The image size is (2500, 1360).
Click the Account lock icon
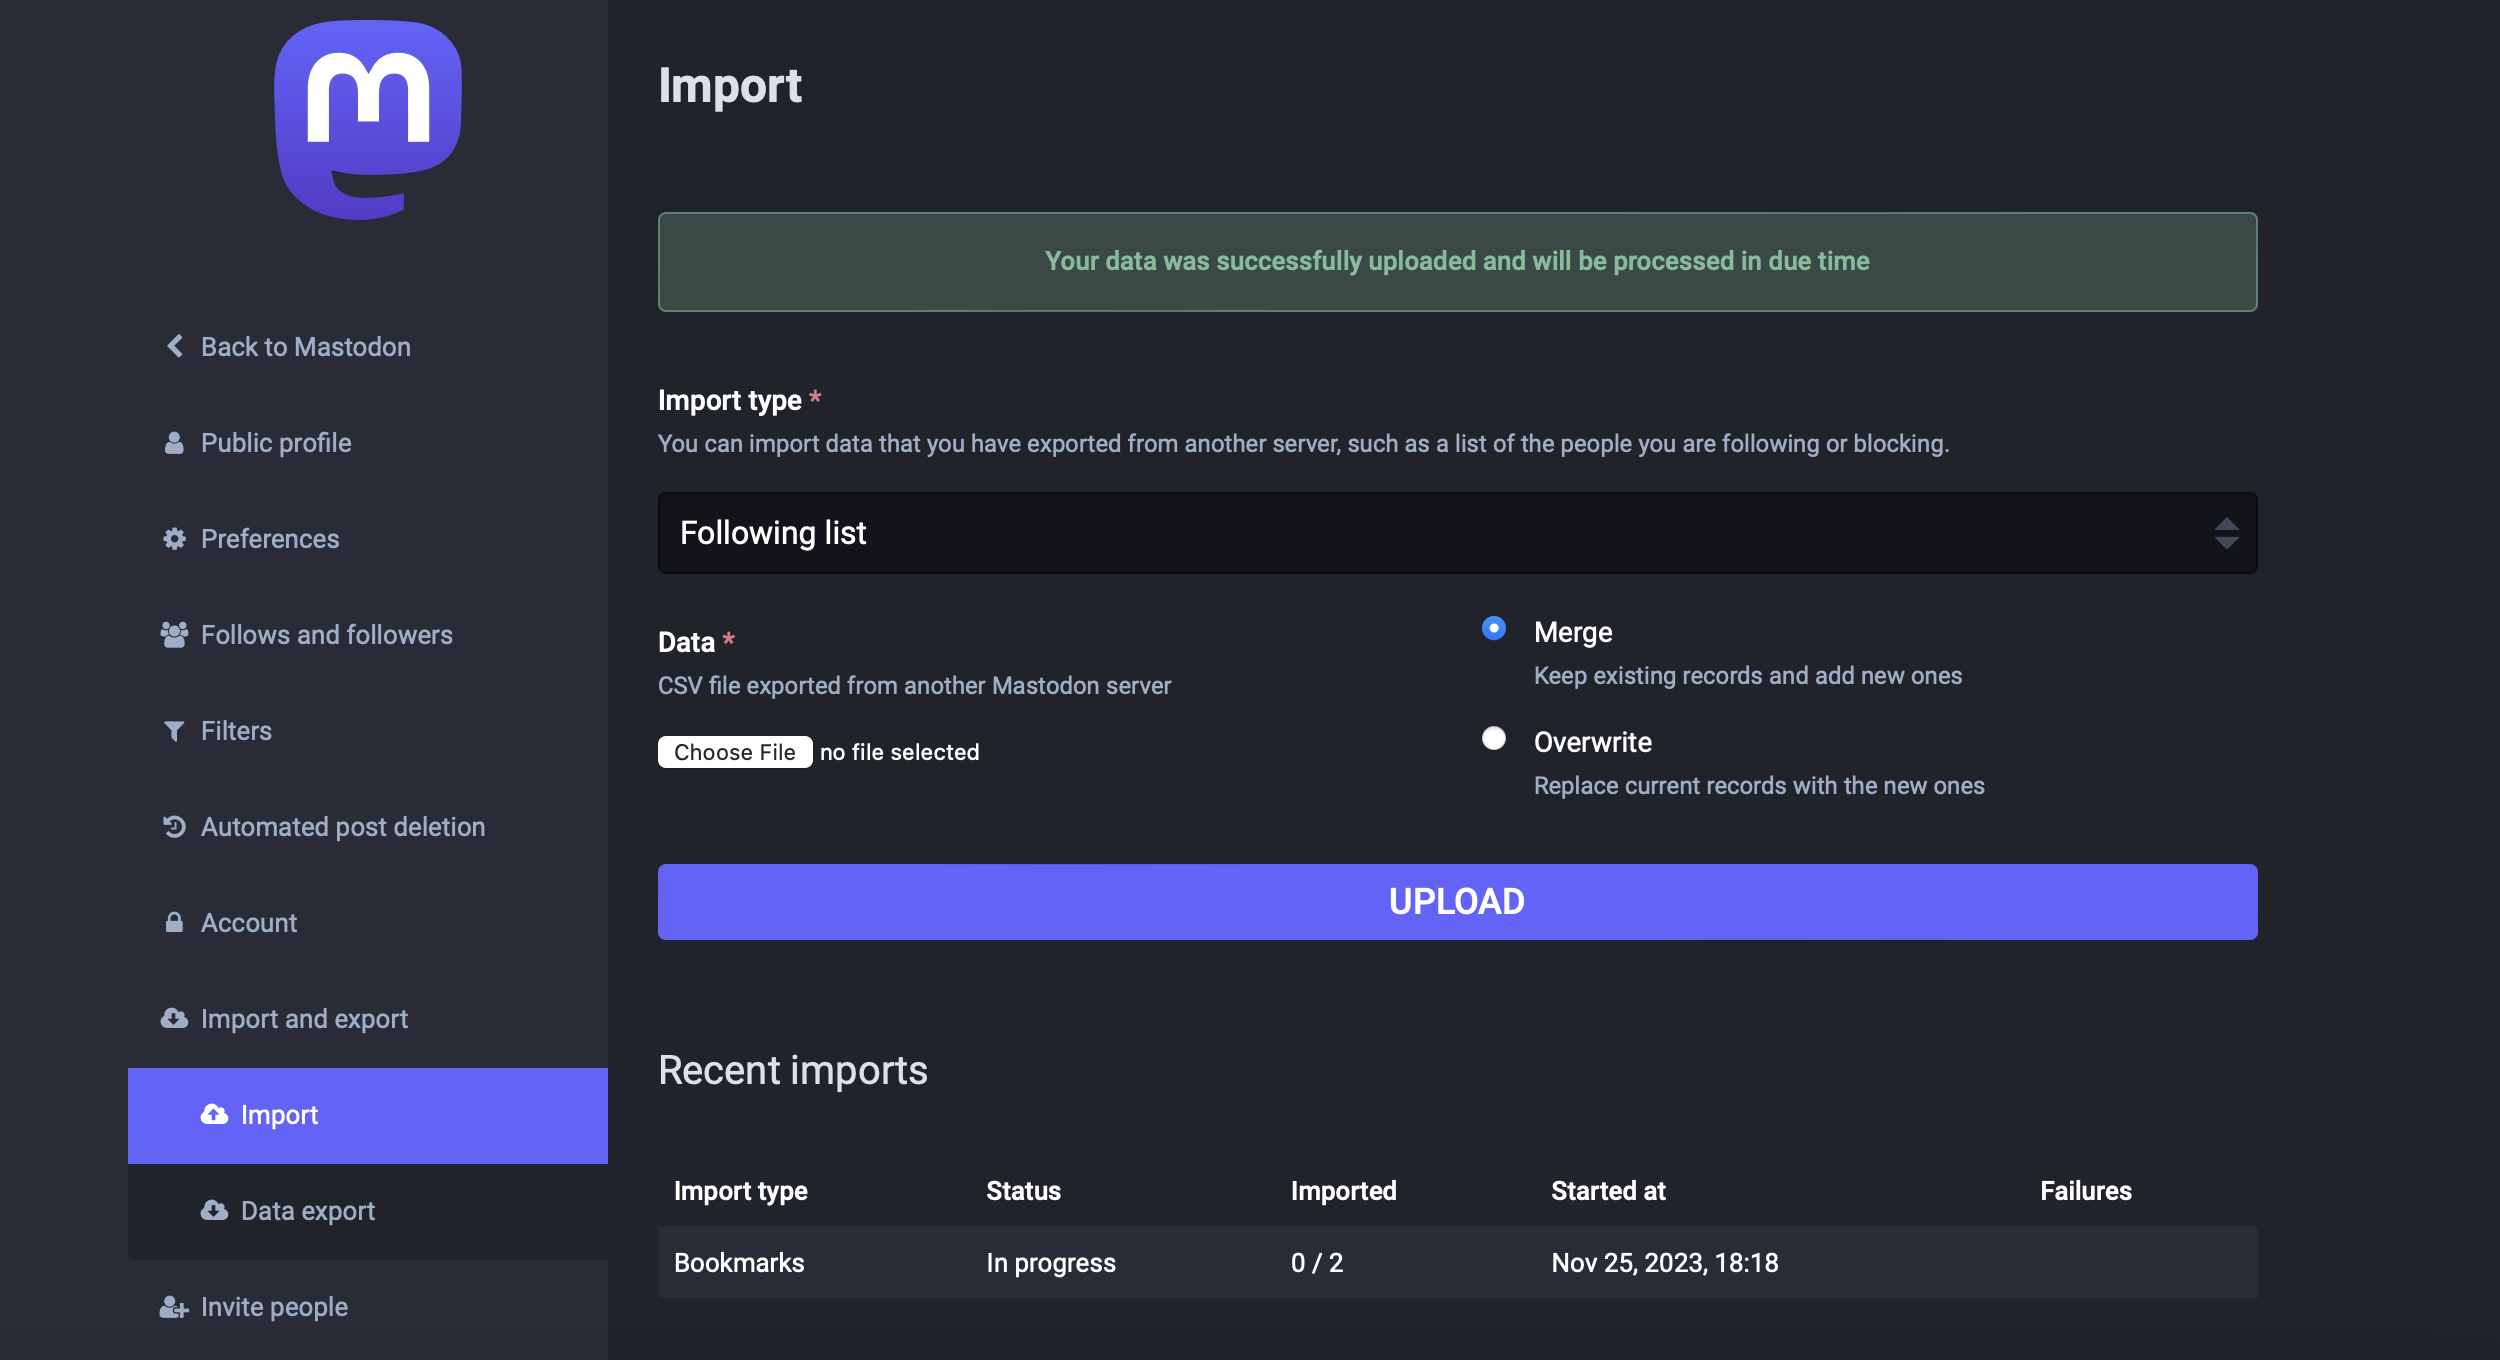tap(174, 923)
